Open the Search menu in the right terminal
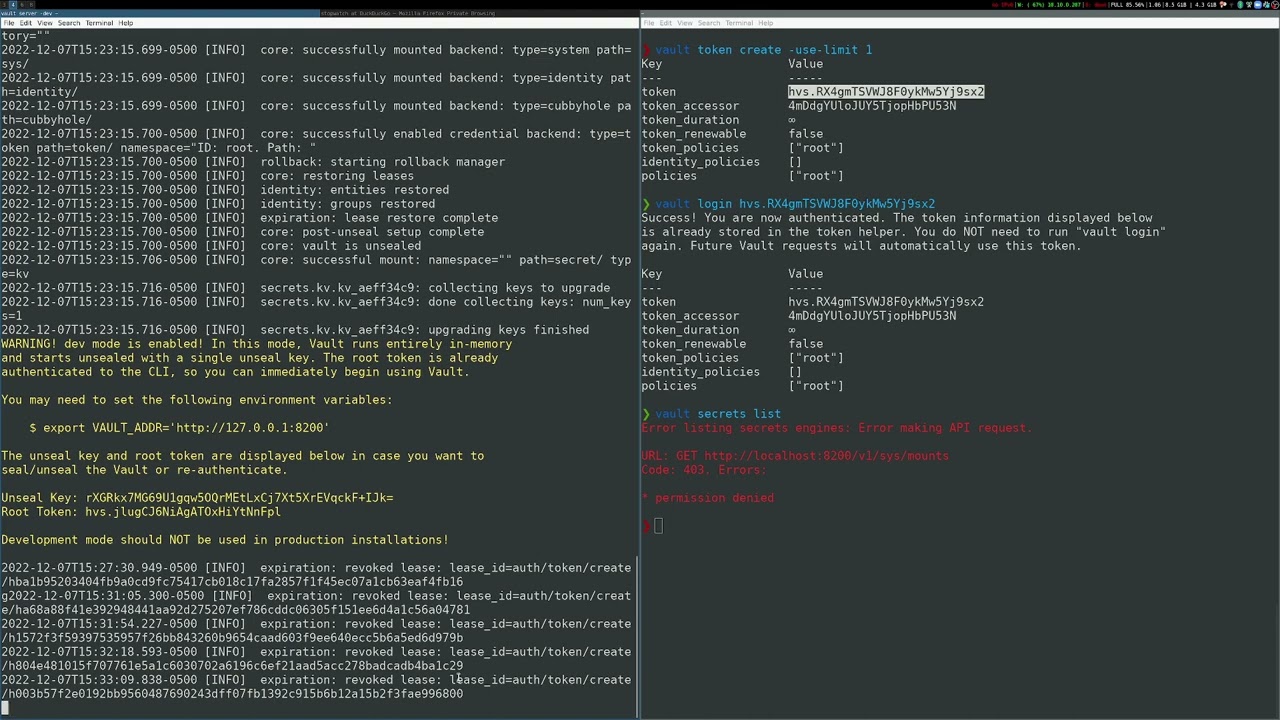 point(709,23)
